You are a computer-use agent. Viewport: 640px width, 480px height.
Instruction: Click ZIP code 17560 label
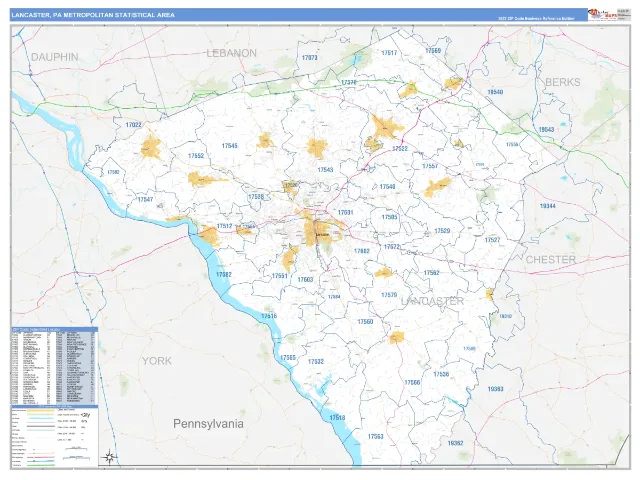point(365,322)
